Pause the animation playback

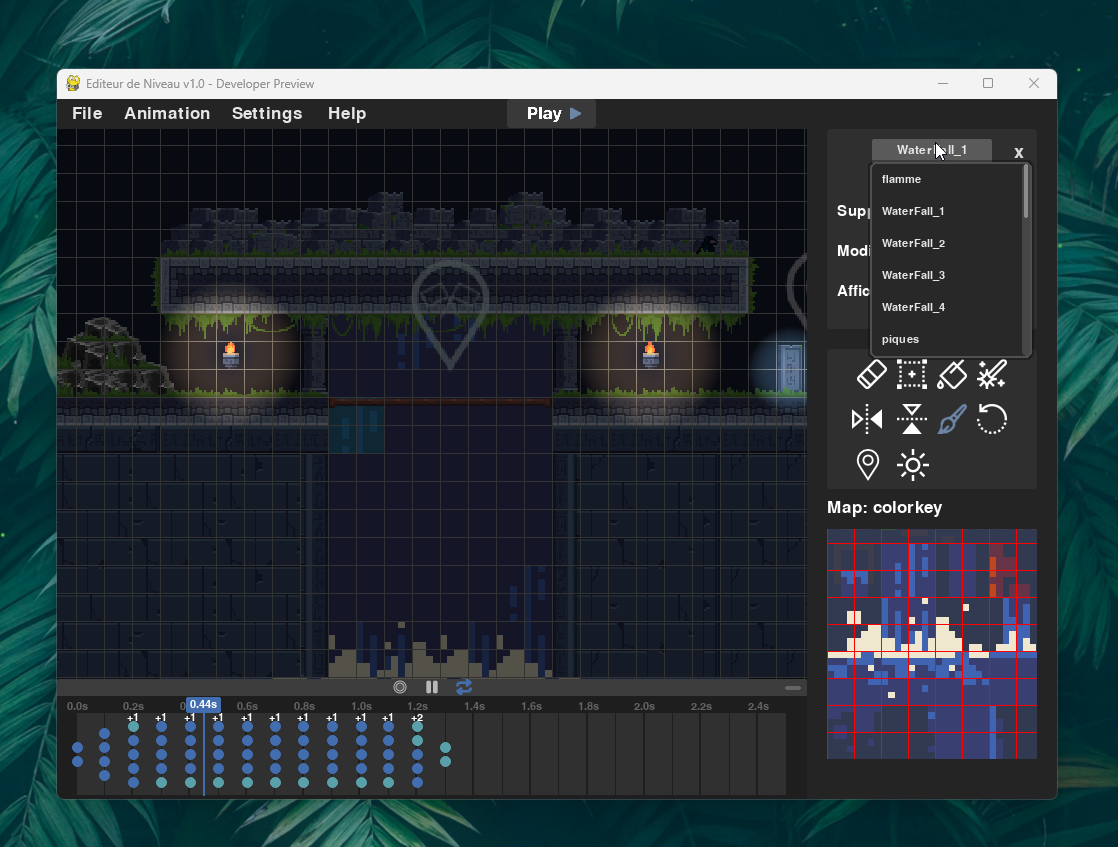pos(431,687)
